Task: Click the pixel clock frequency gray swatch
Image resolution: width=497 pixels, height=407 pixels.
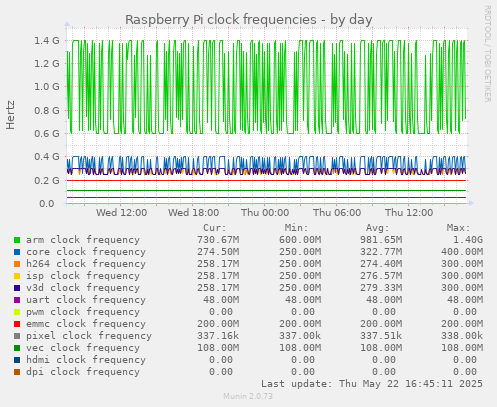Action: pos(17,336)
